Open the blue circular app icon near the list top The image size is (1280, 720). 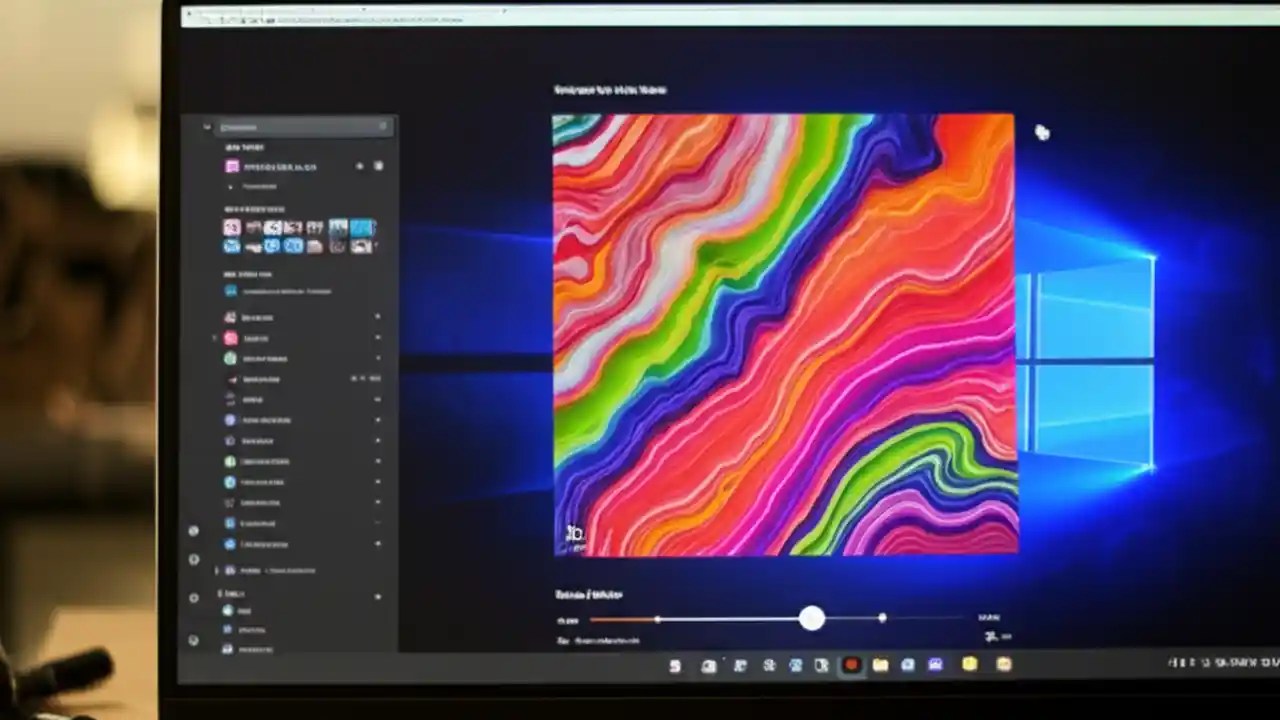[232, 291]
